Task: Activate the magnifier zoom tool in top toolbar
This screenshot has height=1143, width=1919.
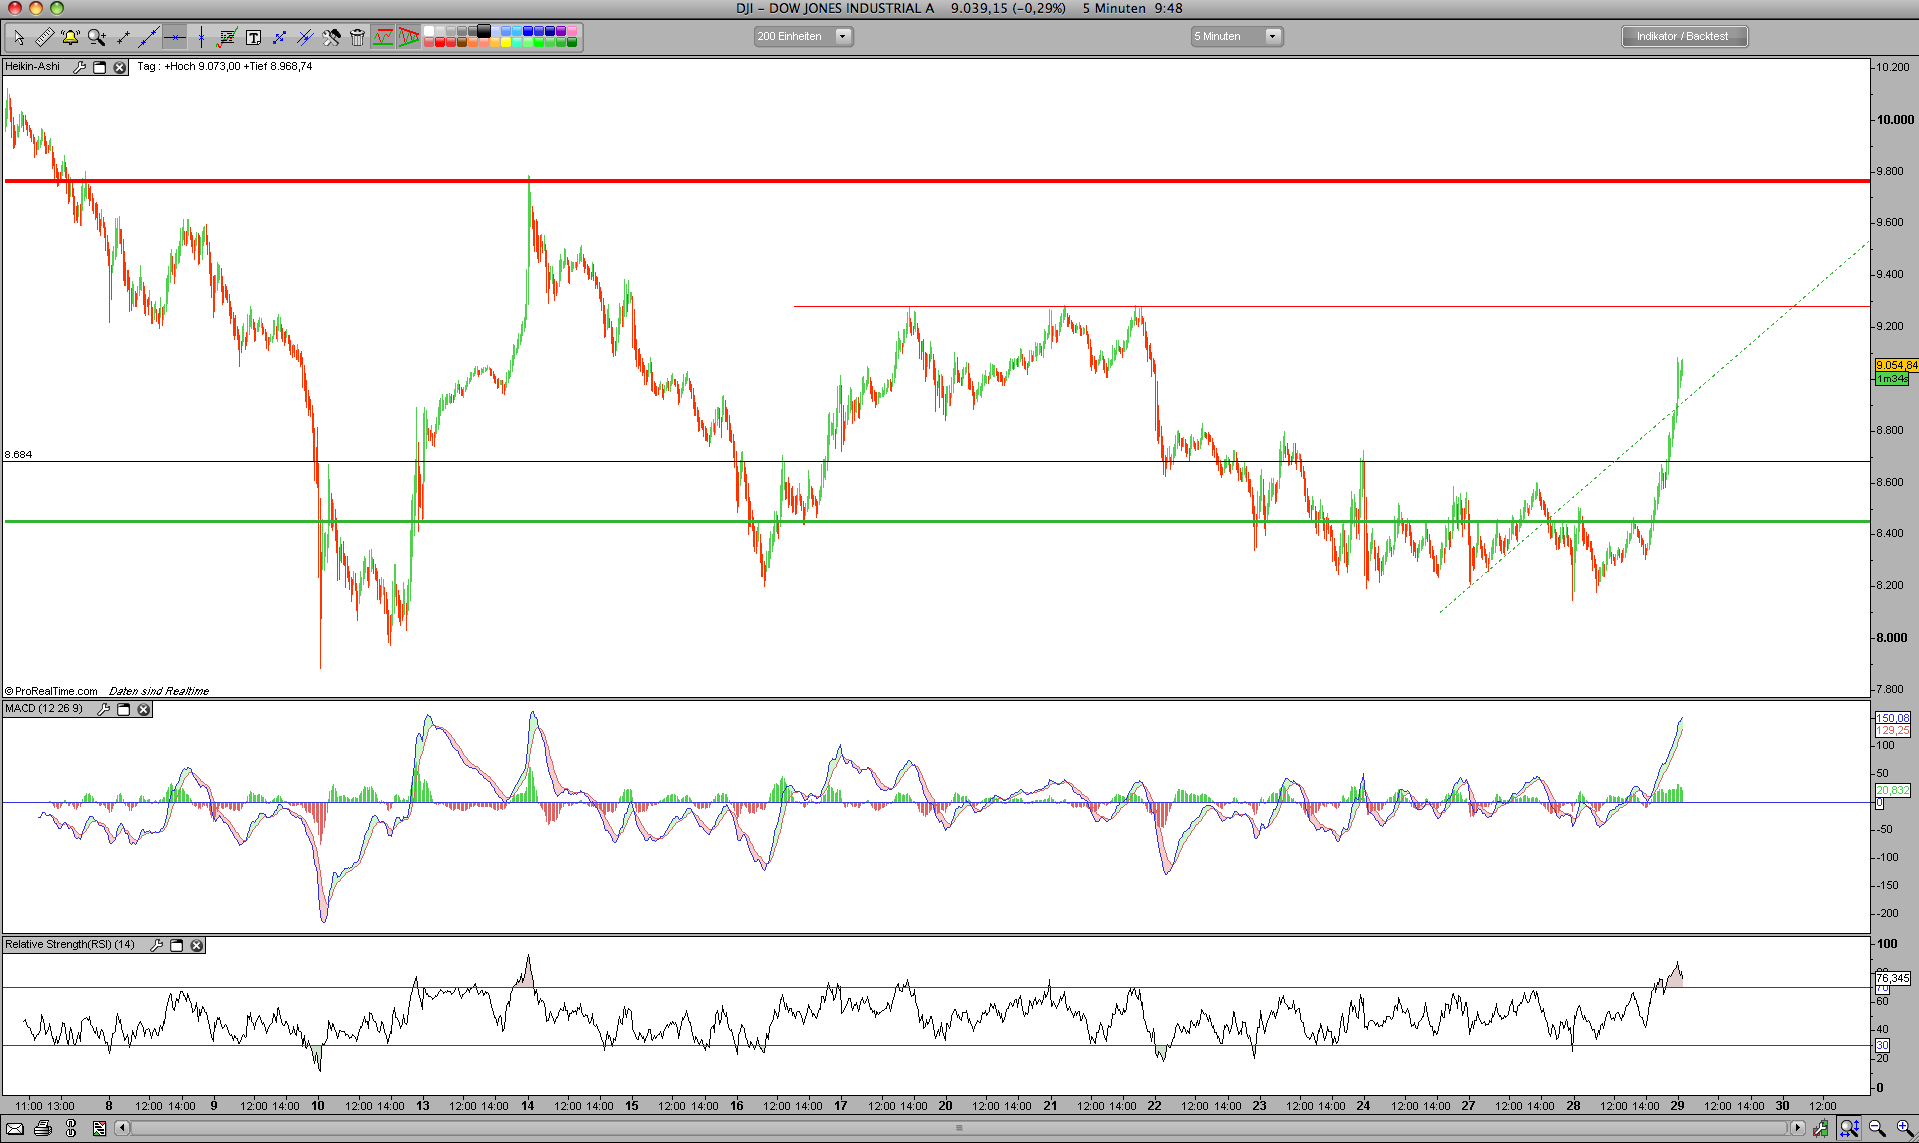Action: pos(96,38)
